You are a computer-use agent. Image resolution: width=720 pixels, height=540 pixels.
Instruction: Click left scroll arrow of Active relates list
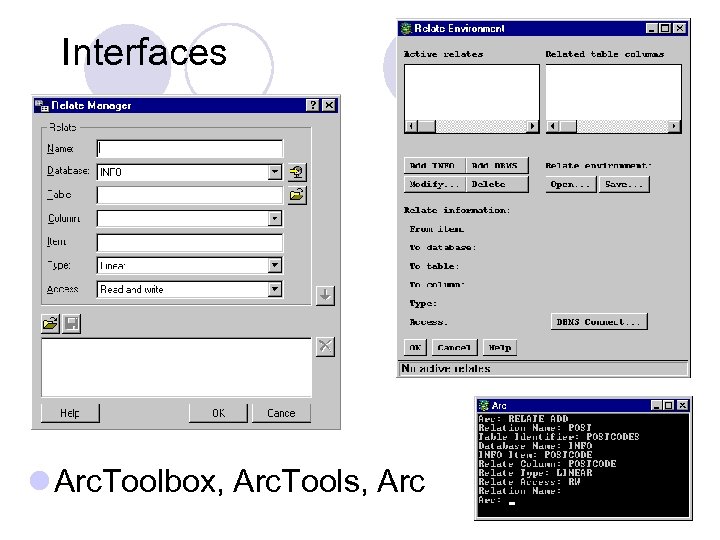click(411, 126)
